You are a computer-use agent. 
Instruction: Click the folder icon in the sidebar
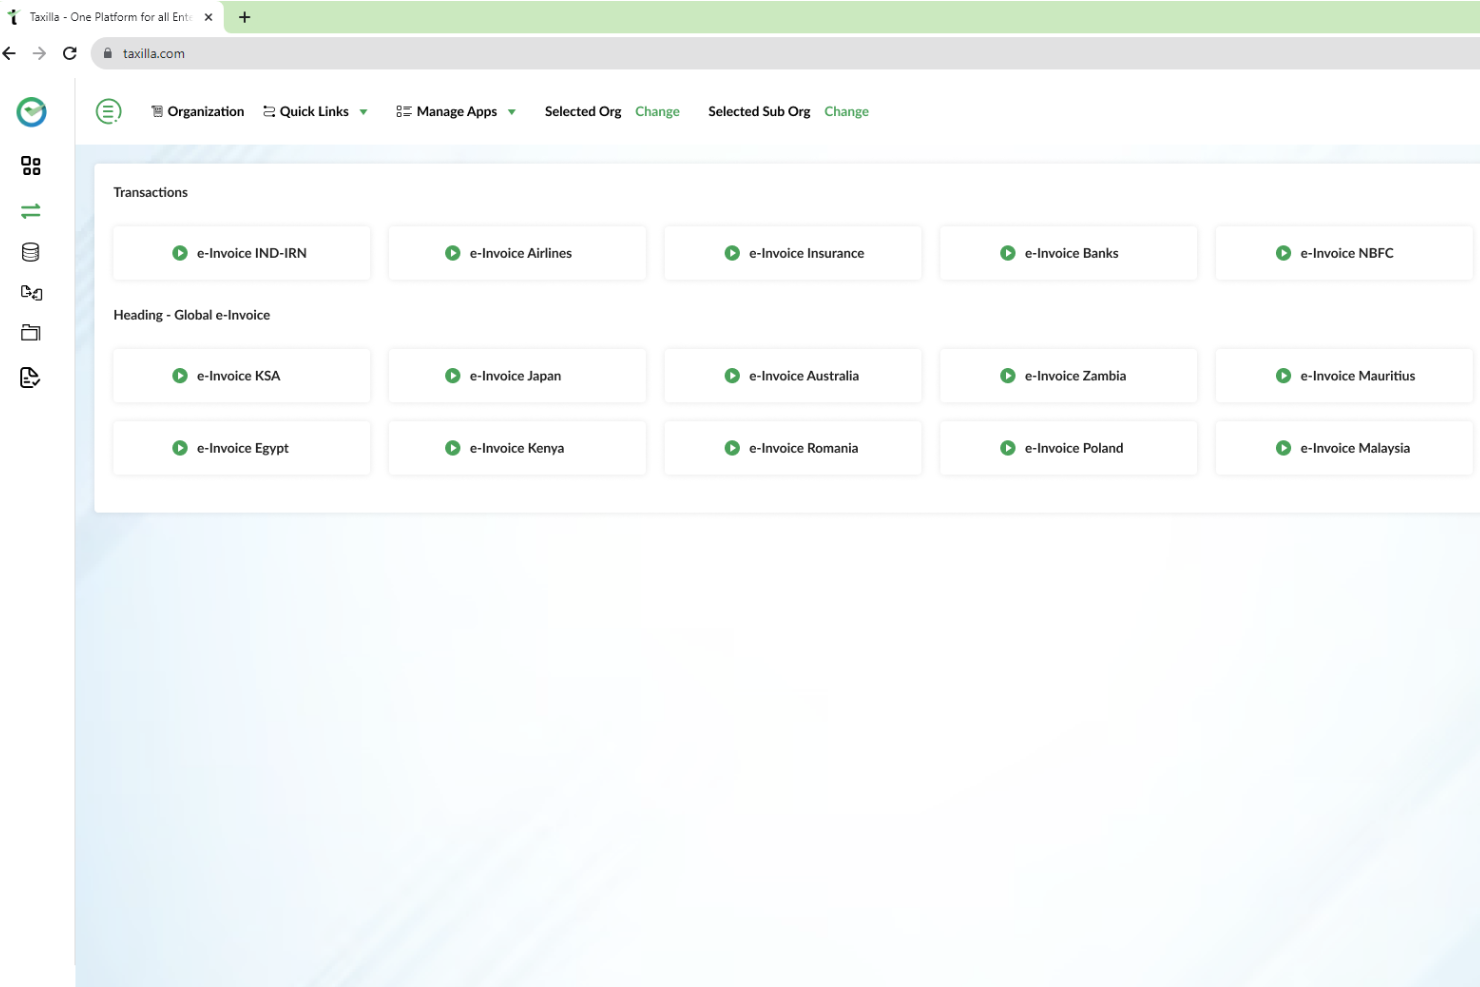pyautogui.click(x=30, y=331)
